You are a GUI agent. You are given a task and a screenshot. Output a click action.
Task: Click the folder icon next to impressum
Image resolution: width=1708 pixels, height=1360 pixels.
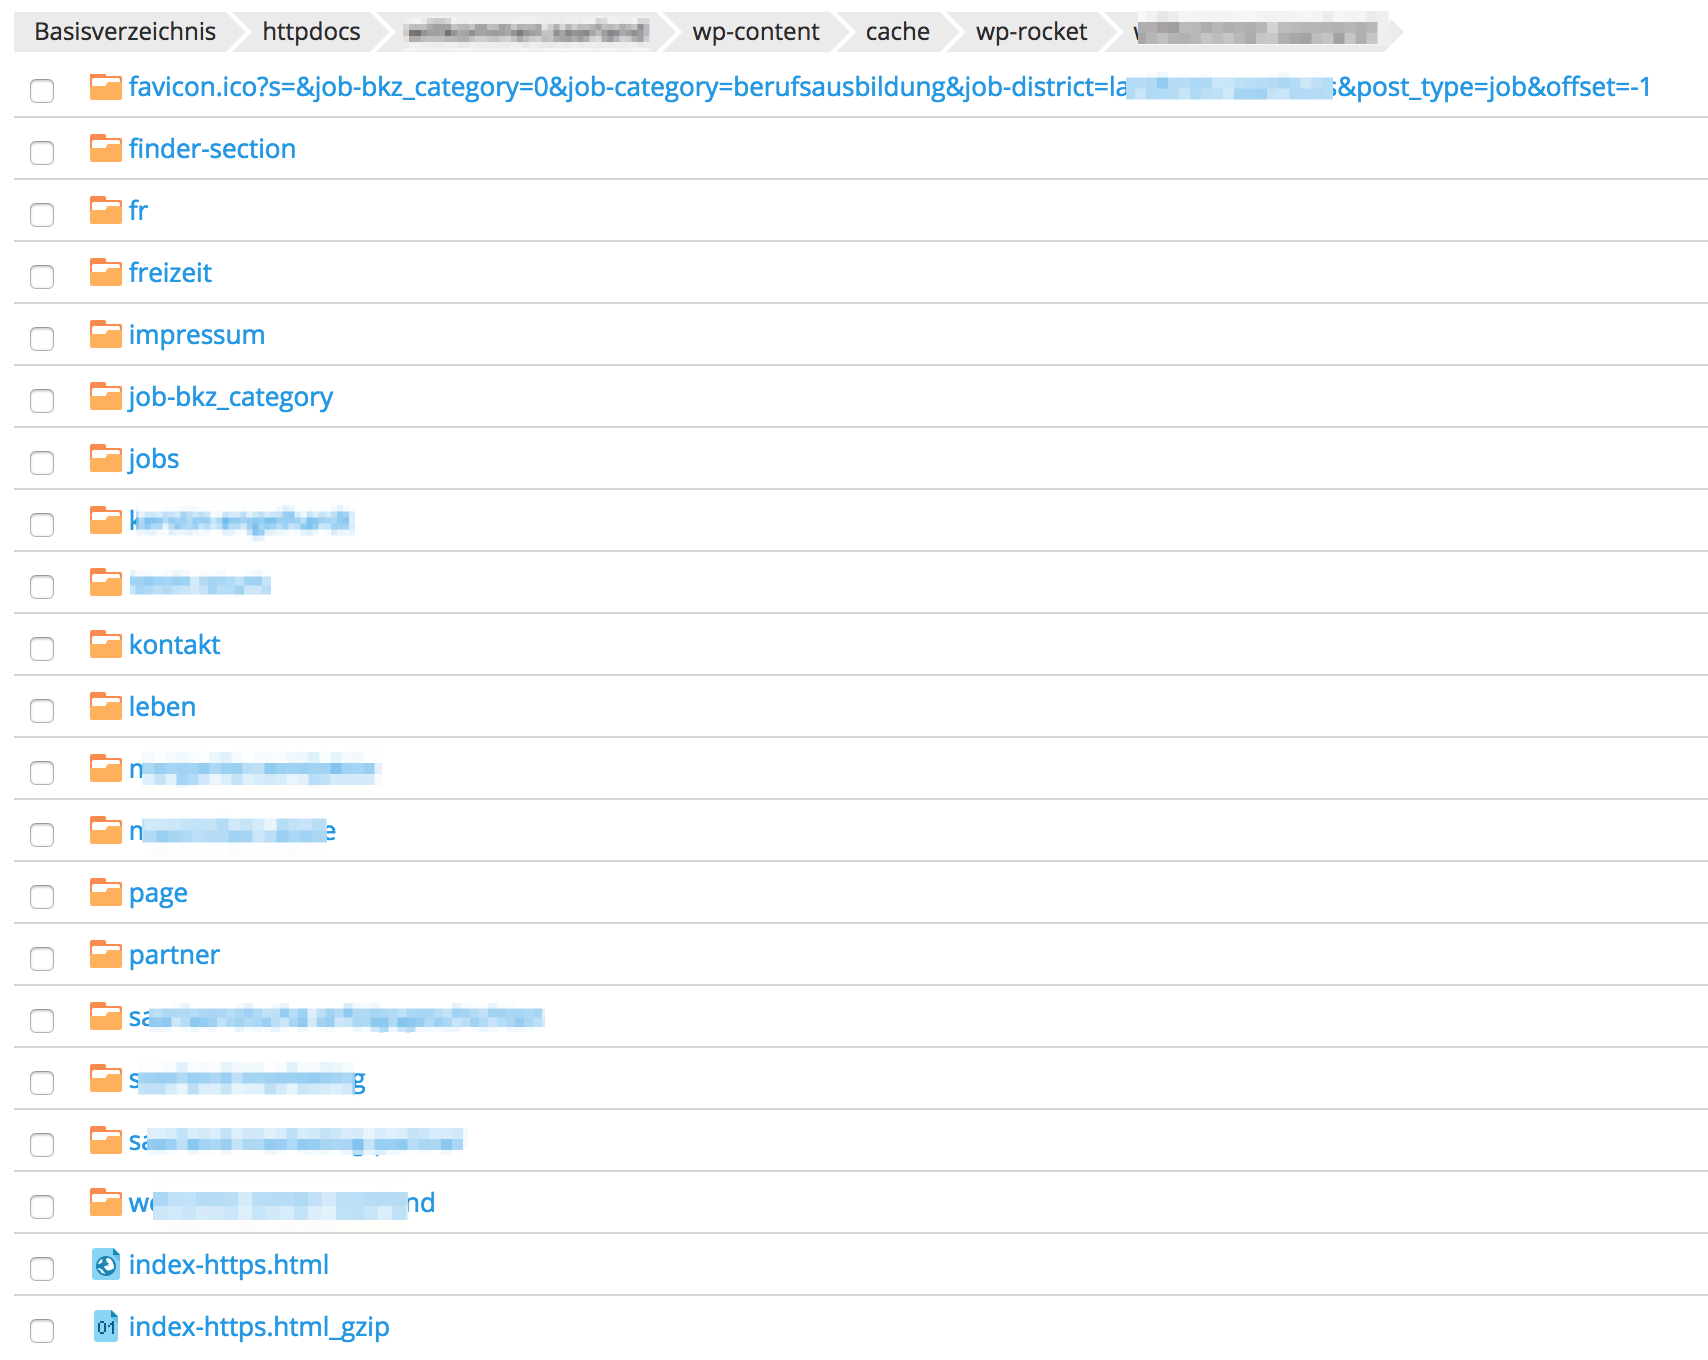[105, 334]
